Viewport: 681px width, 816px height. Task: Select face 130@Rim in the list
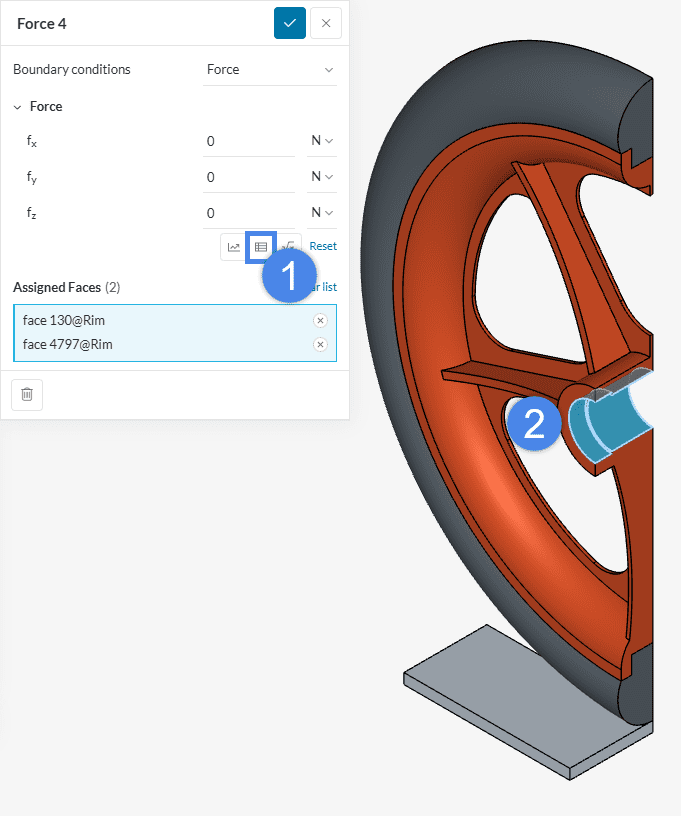(64, 320)
